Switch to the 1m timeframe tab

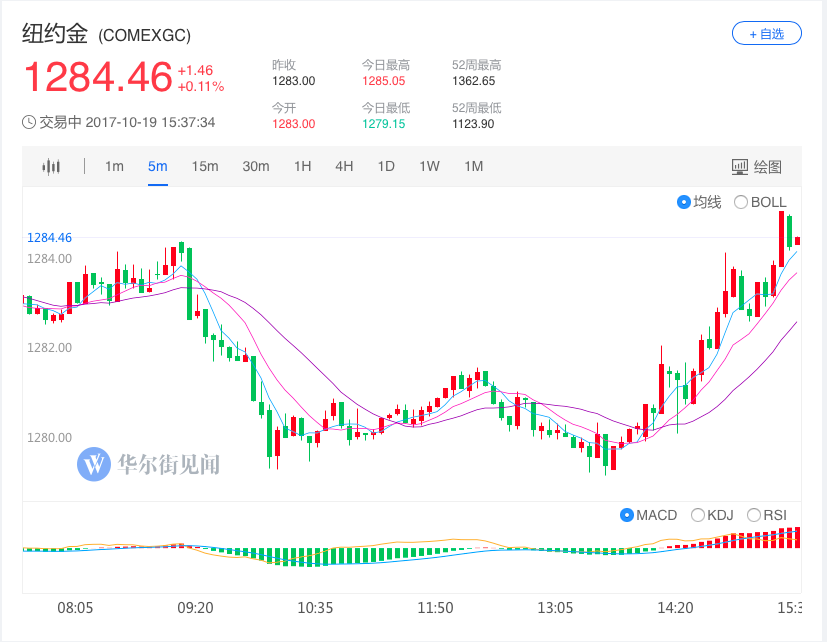coord(114,167)
